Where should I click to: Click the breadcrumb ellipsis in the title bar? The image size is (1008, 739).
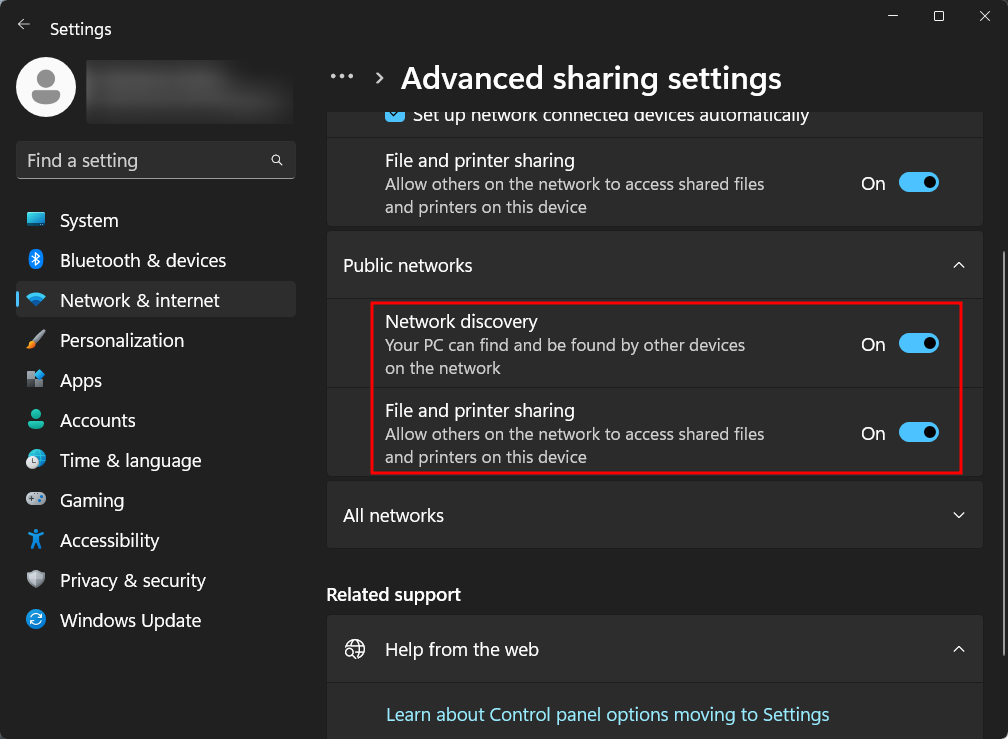(x=342, y=76)
